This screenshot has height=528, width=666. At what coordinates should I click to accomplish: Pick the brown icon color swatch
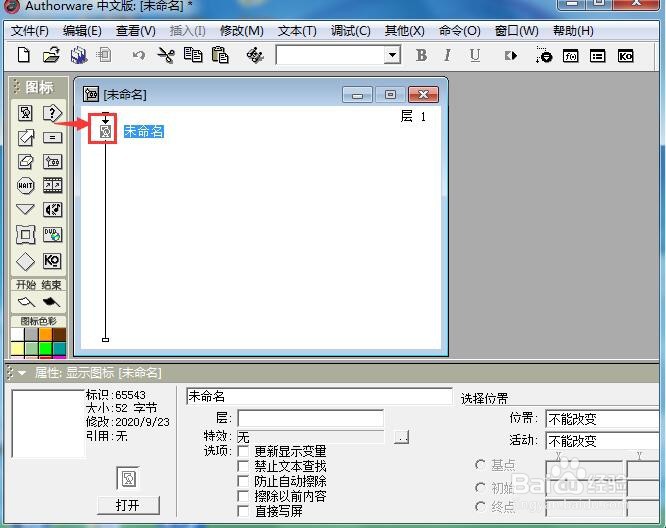click(59, 334)
